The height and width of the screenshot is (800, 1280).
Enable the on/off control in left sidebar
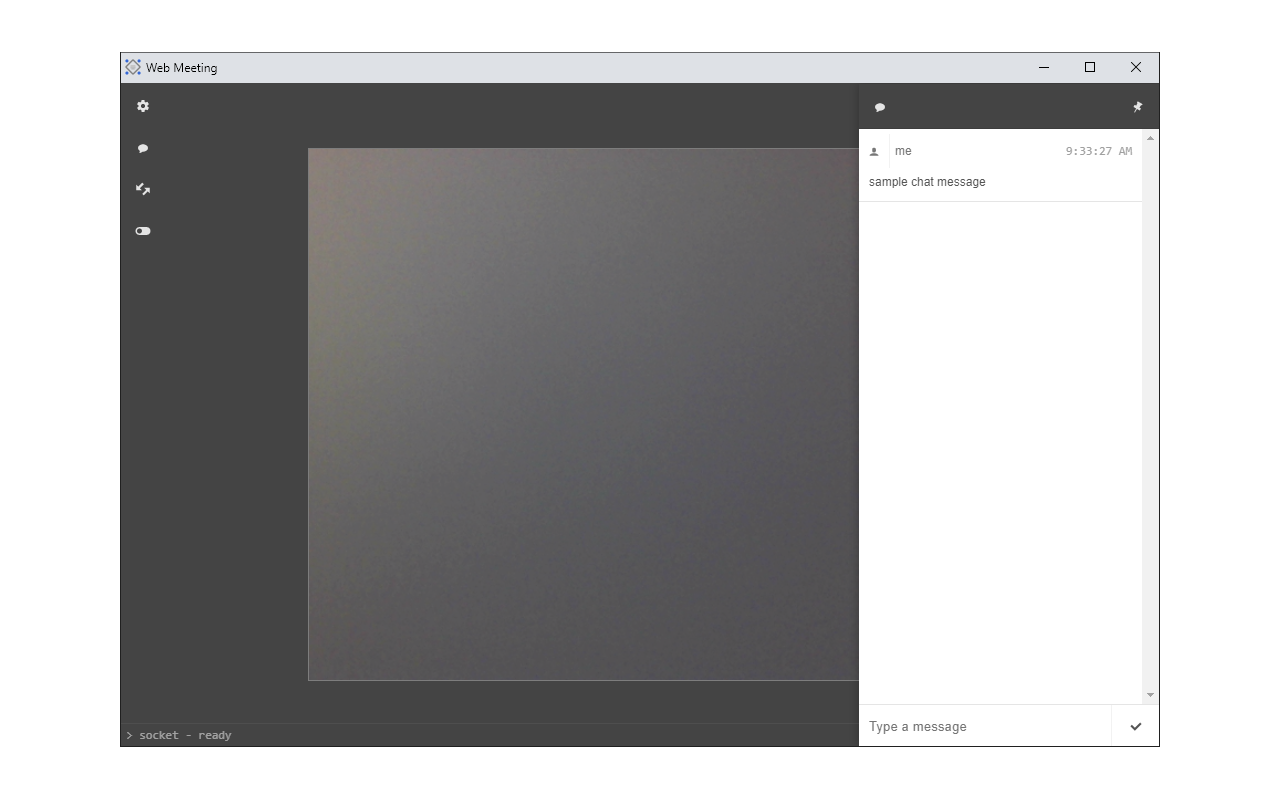point(143,231)
